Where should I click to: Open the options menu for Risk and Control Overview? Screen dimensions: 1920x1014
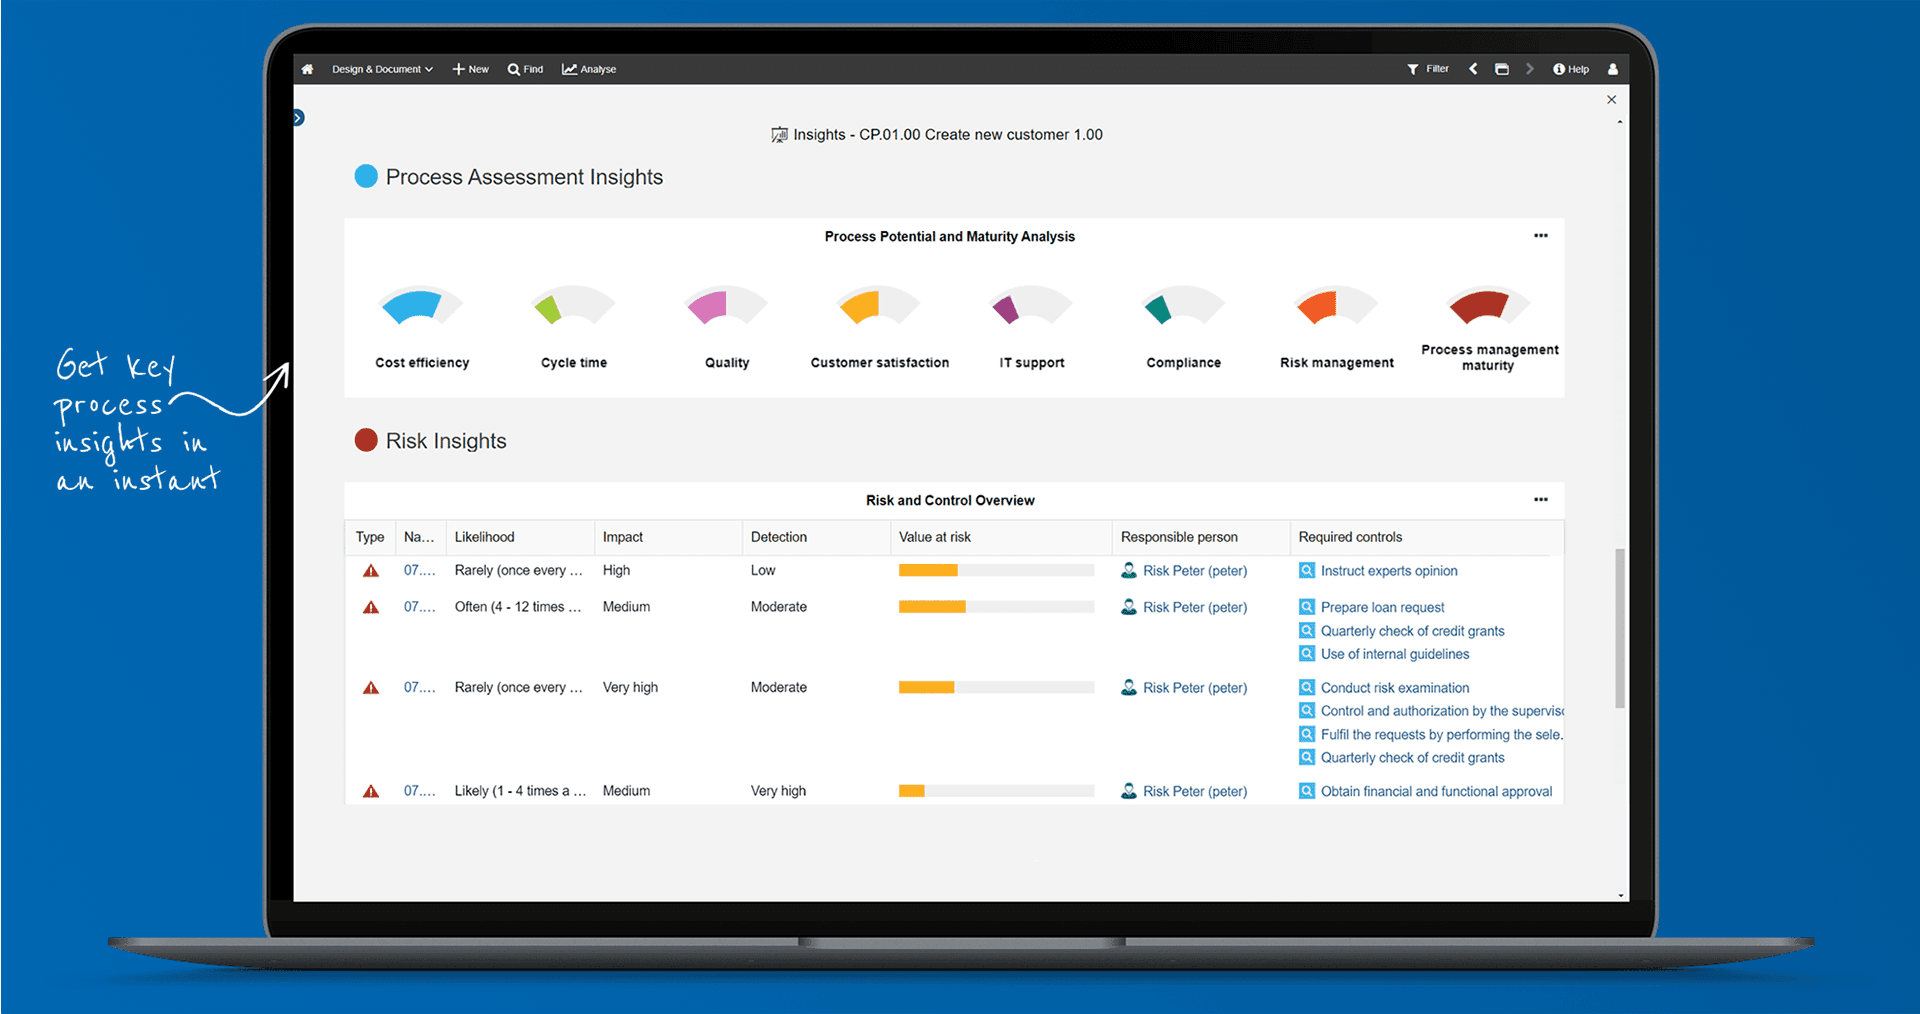coord(1540,500)
